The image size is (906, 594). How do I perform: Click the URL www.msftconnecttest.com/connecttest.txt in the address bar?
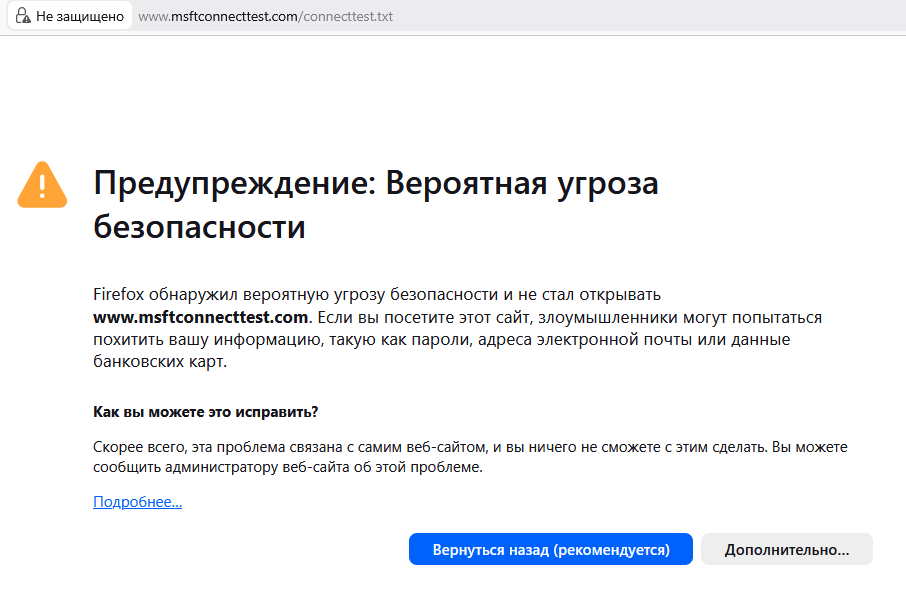coord(265,17)
